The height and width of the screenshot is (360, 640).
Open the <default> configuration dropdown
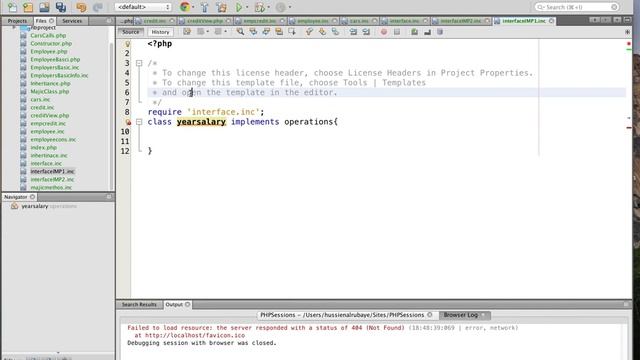143,7
